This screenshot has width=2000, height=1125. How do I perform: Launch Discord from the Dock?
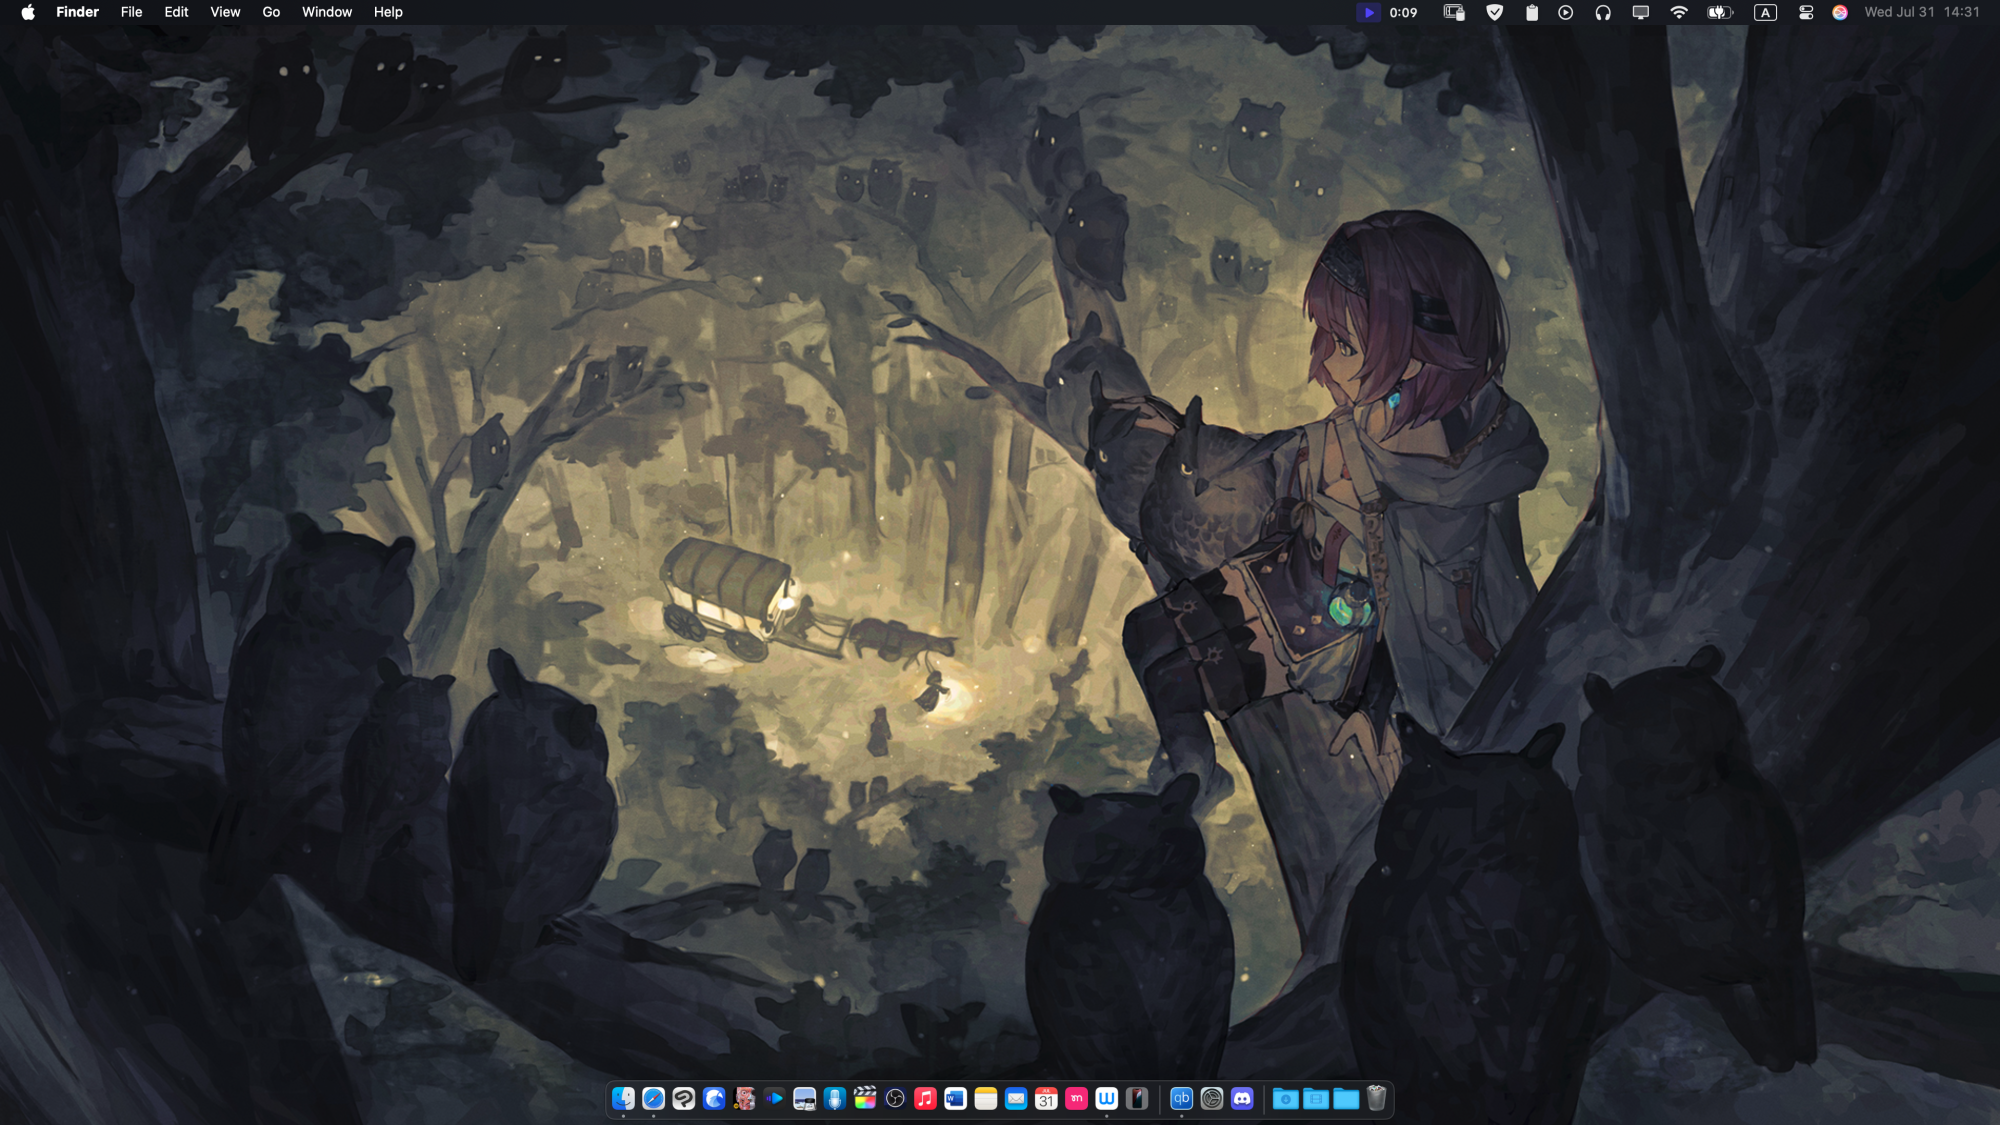click(1242, 1099)
